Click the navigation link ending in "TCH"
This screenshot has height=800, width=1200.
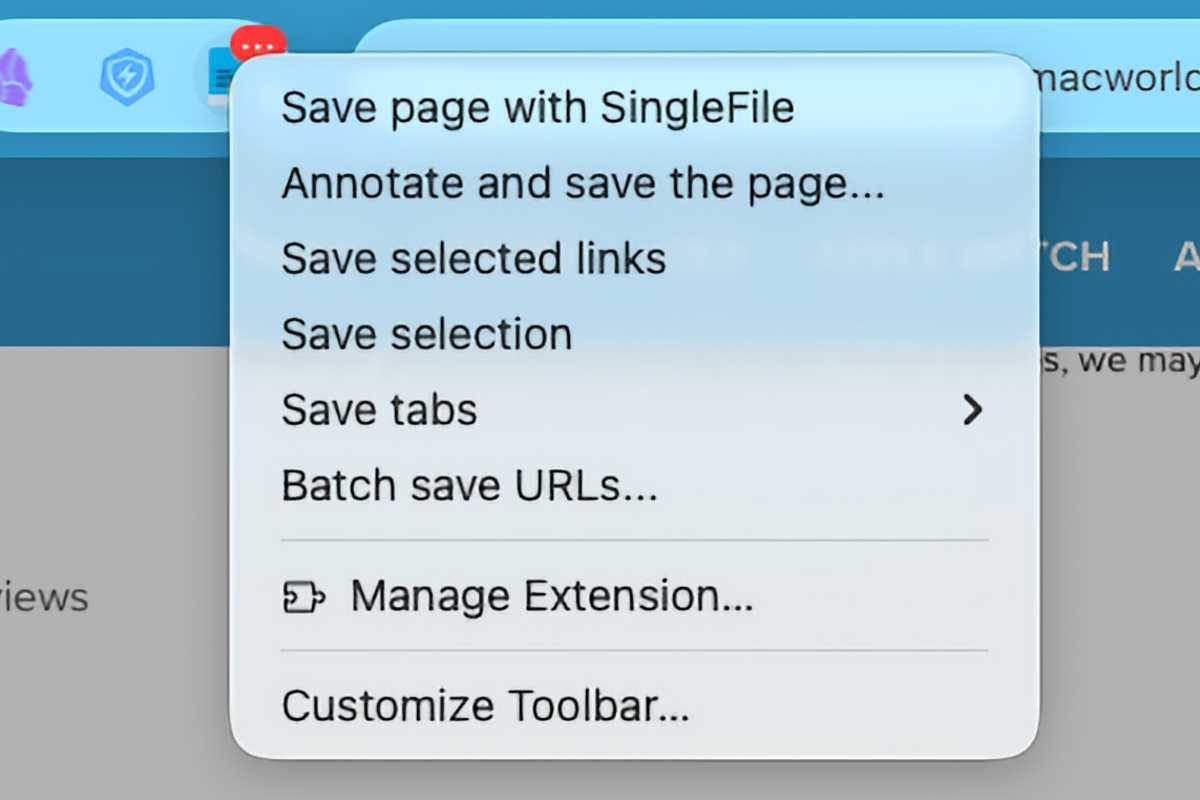(1075, 257)
